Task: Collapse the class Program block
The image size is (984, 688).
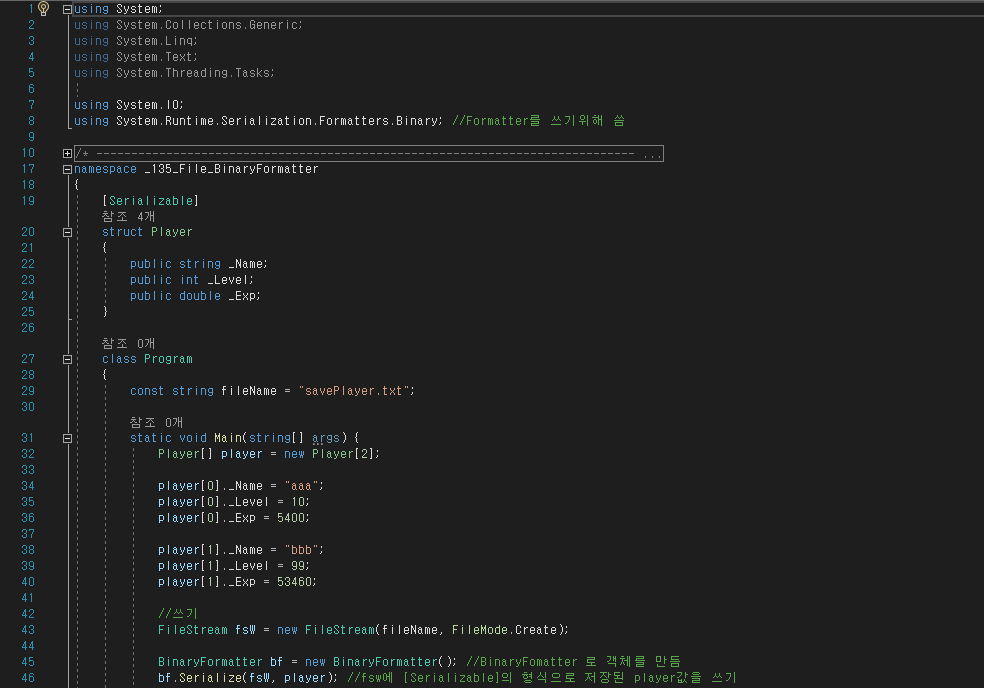Action: (67, 360)
